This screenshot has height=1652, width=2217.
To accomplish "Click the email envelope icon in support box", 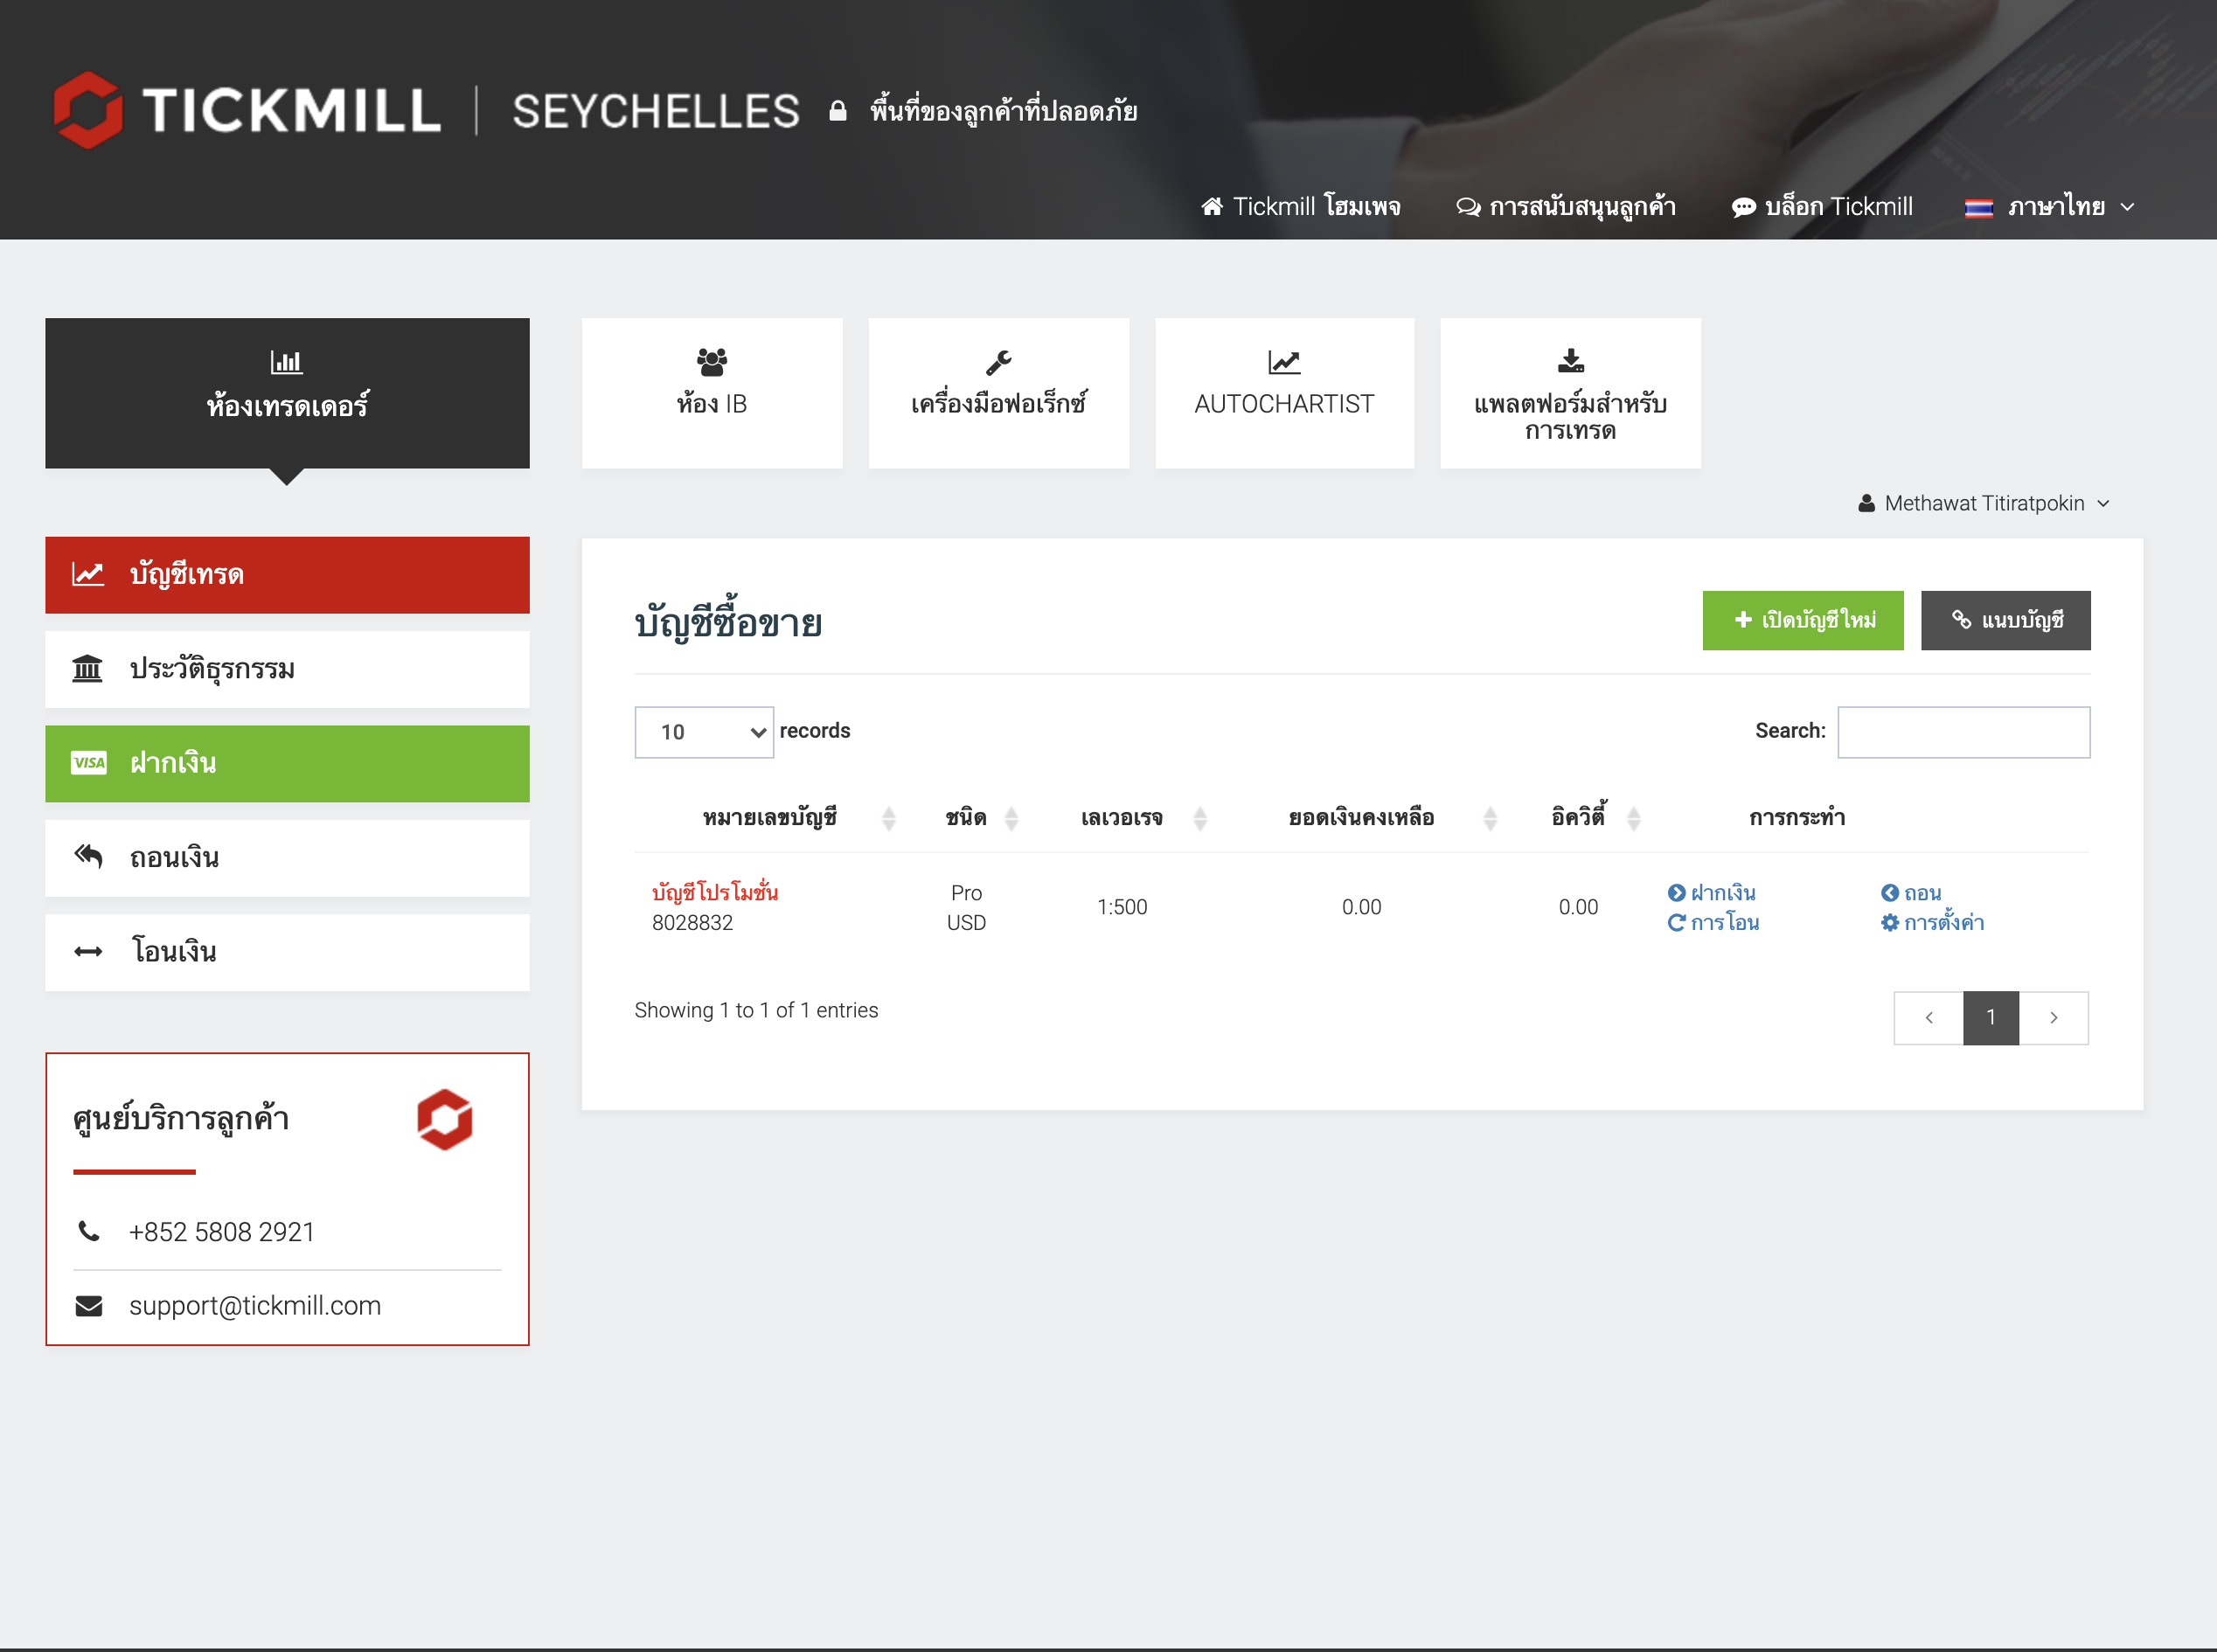I will (x=89, y=1305).
